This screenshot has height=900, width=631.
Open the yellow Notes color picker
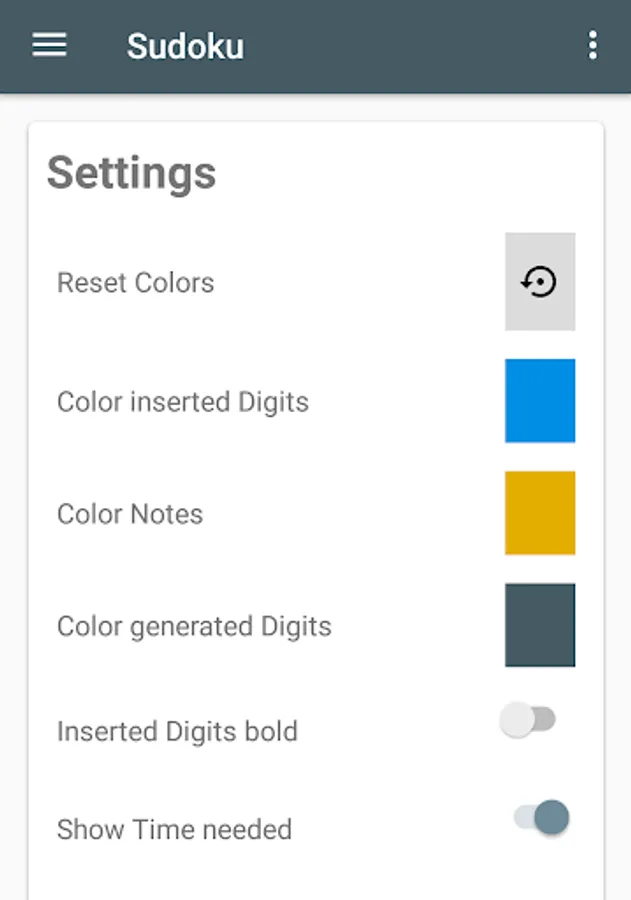[539, 513]
